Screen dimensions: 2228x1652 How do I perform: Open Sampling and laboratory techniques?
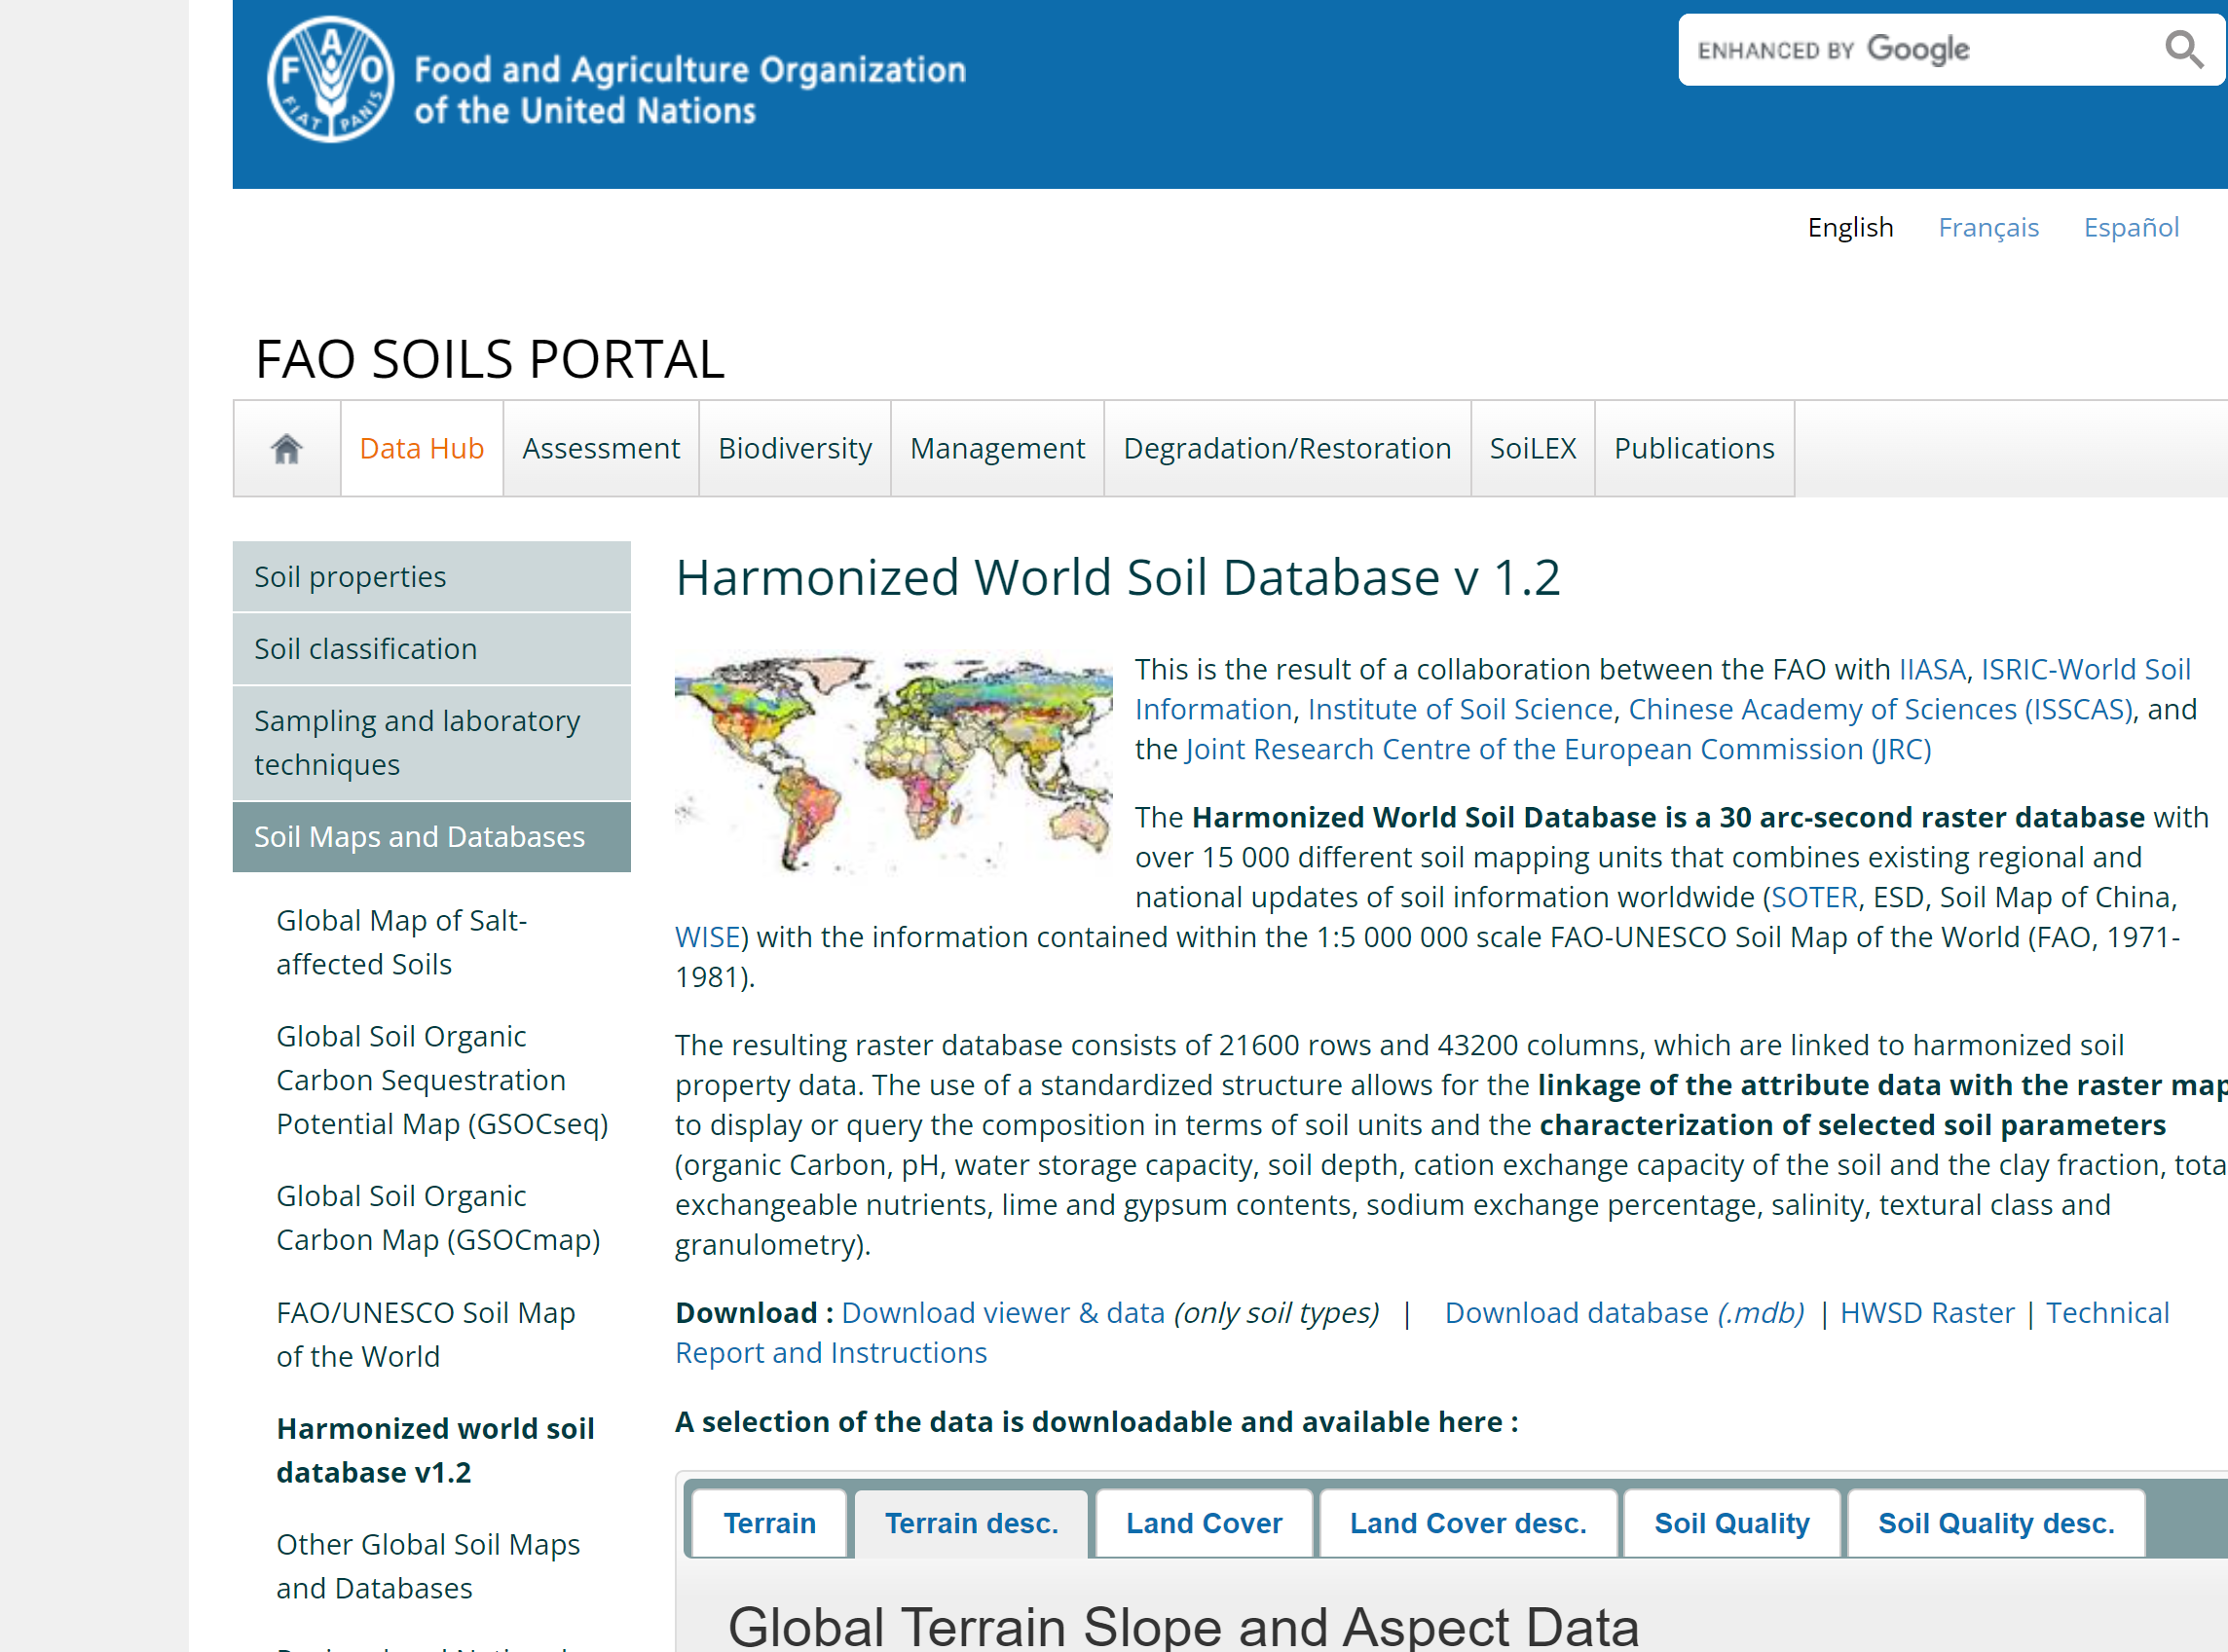[x=432, y=743]
